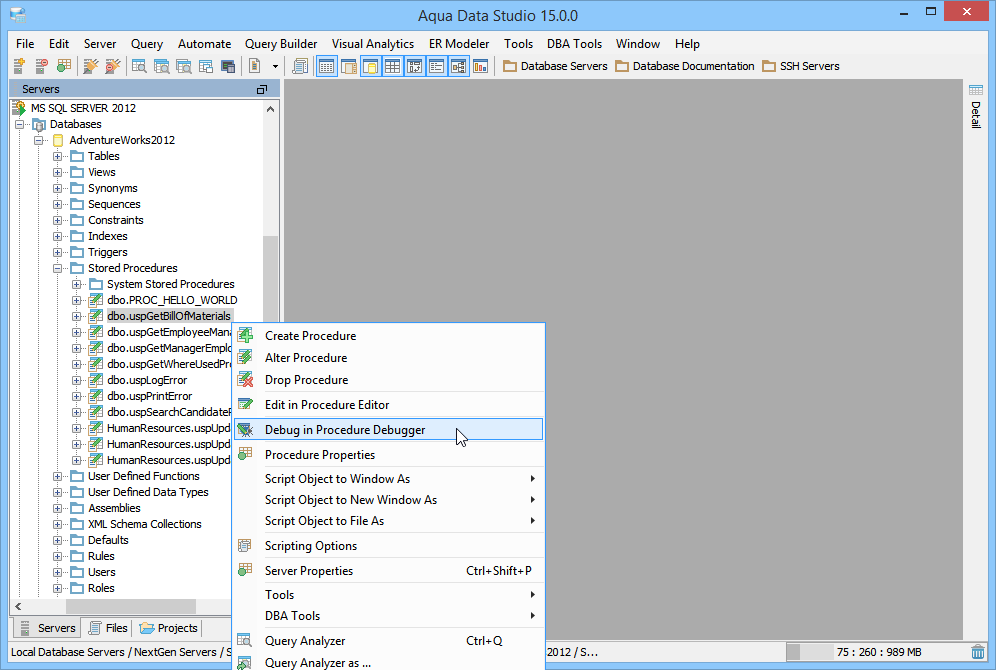Choose Alter Procedure from context menu
Viewport: 996px width, 670px height.
(x=389, y=358)
